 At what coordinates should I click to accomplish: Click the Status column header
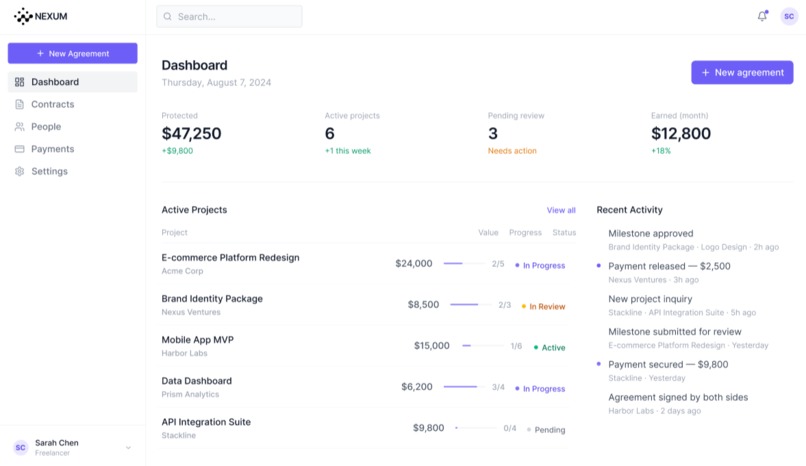pos(564,233)
